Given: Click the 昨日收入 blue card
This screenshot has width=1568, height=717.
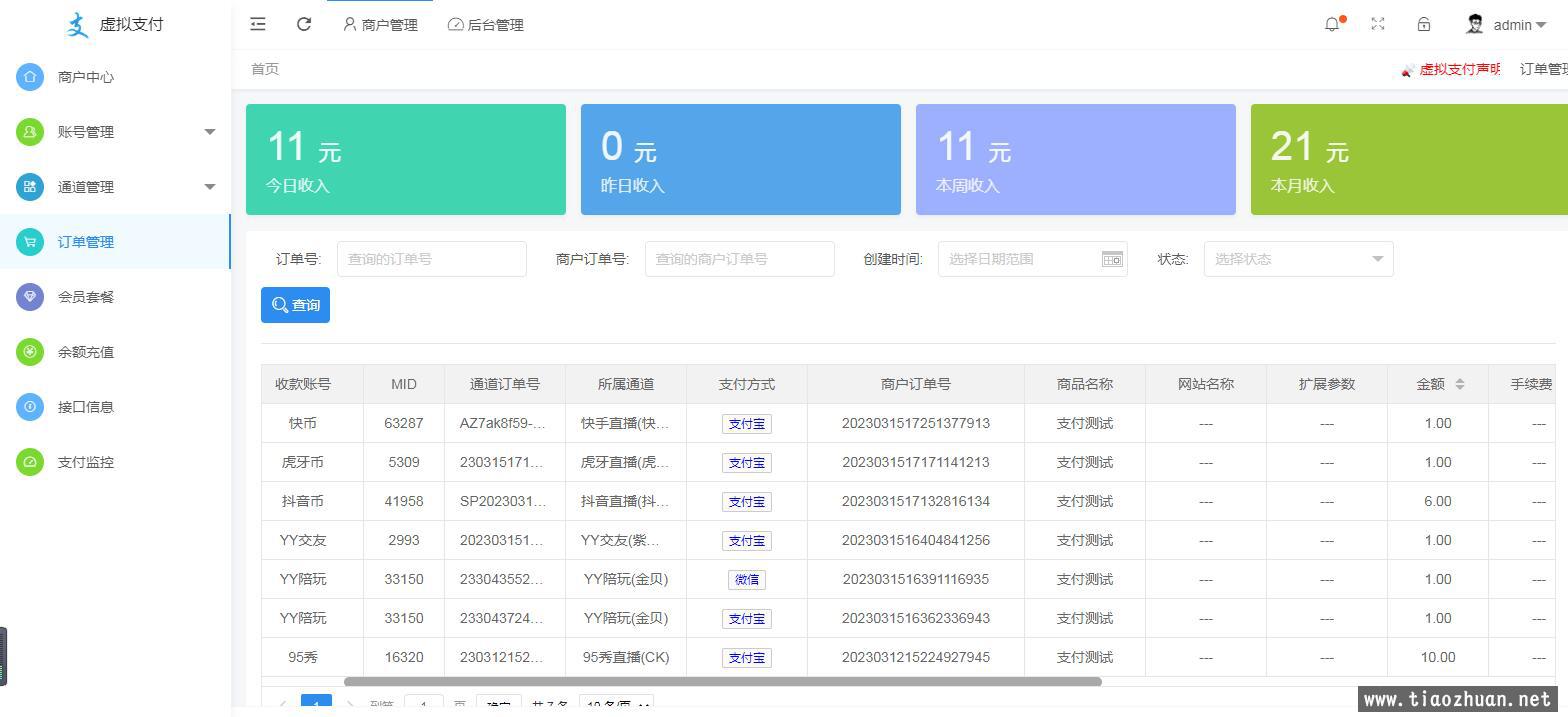Looking at the screenshot, I should pyautogui.click(x=741, y=159).
